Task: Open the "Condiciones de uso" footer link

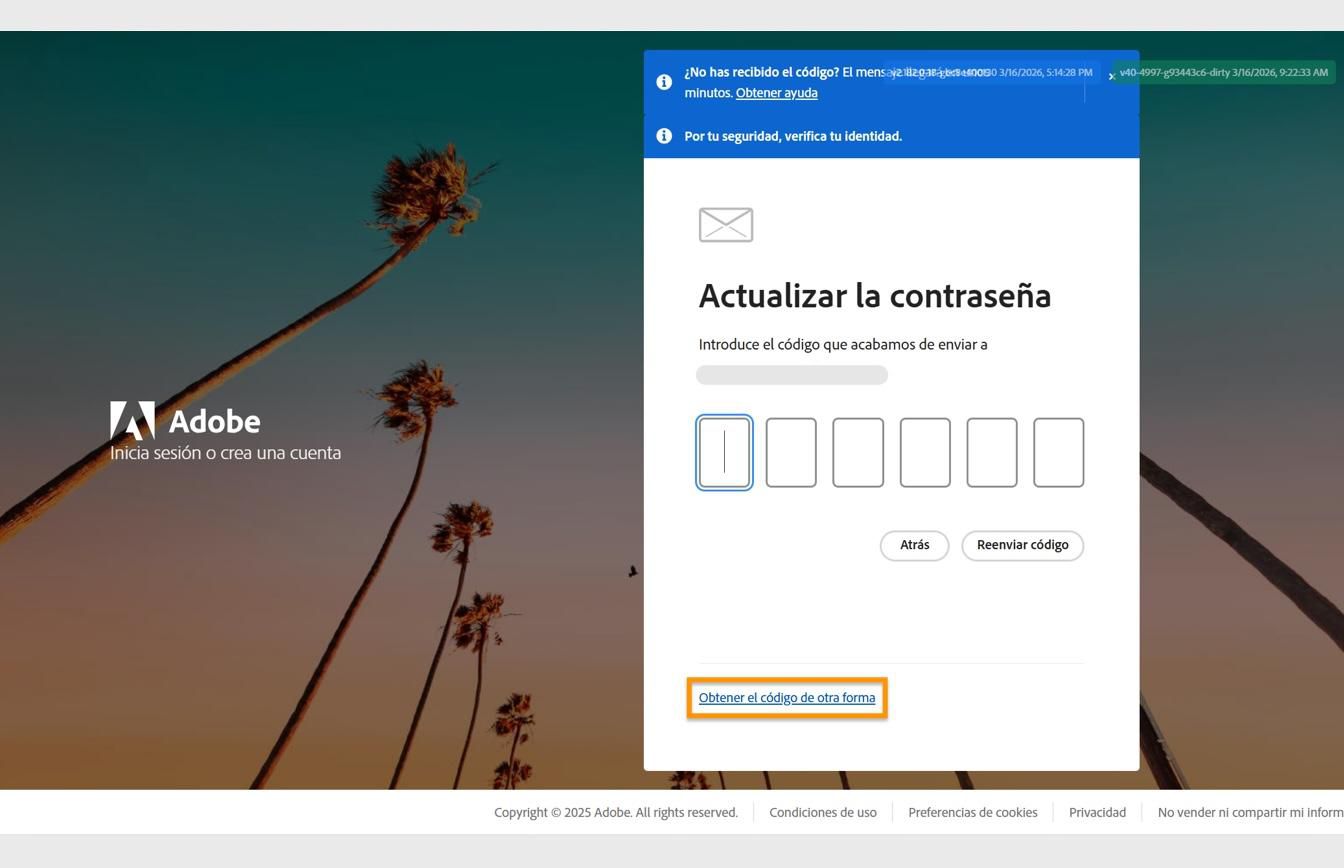Action: coord(822,812)
